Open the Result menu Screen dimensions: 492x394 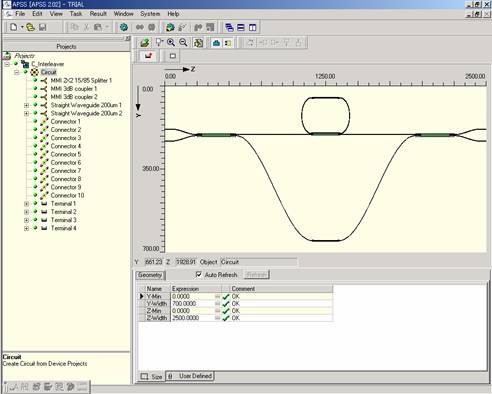coord(98,14)
